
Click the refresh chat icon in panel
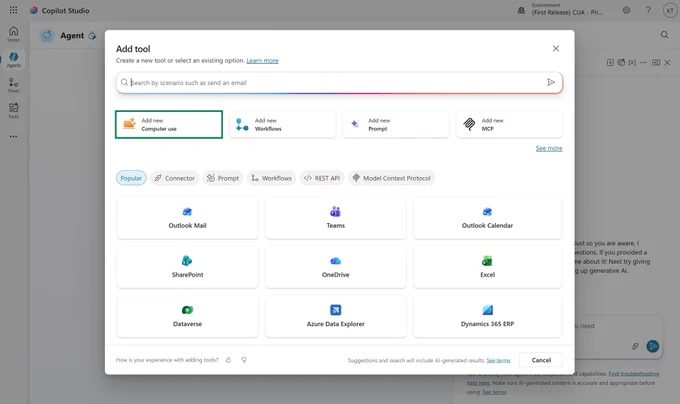tap(621, 62)
